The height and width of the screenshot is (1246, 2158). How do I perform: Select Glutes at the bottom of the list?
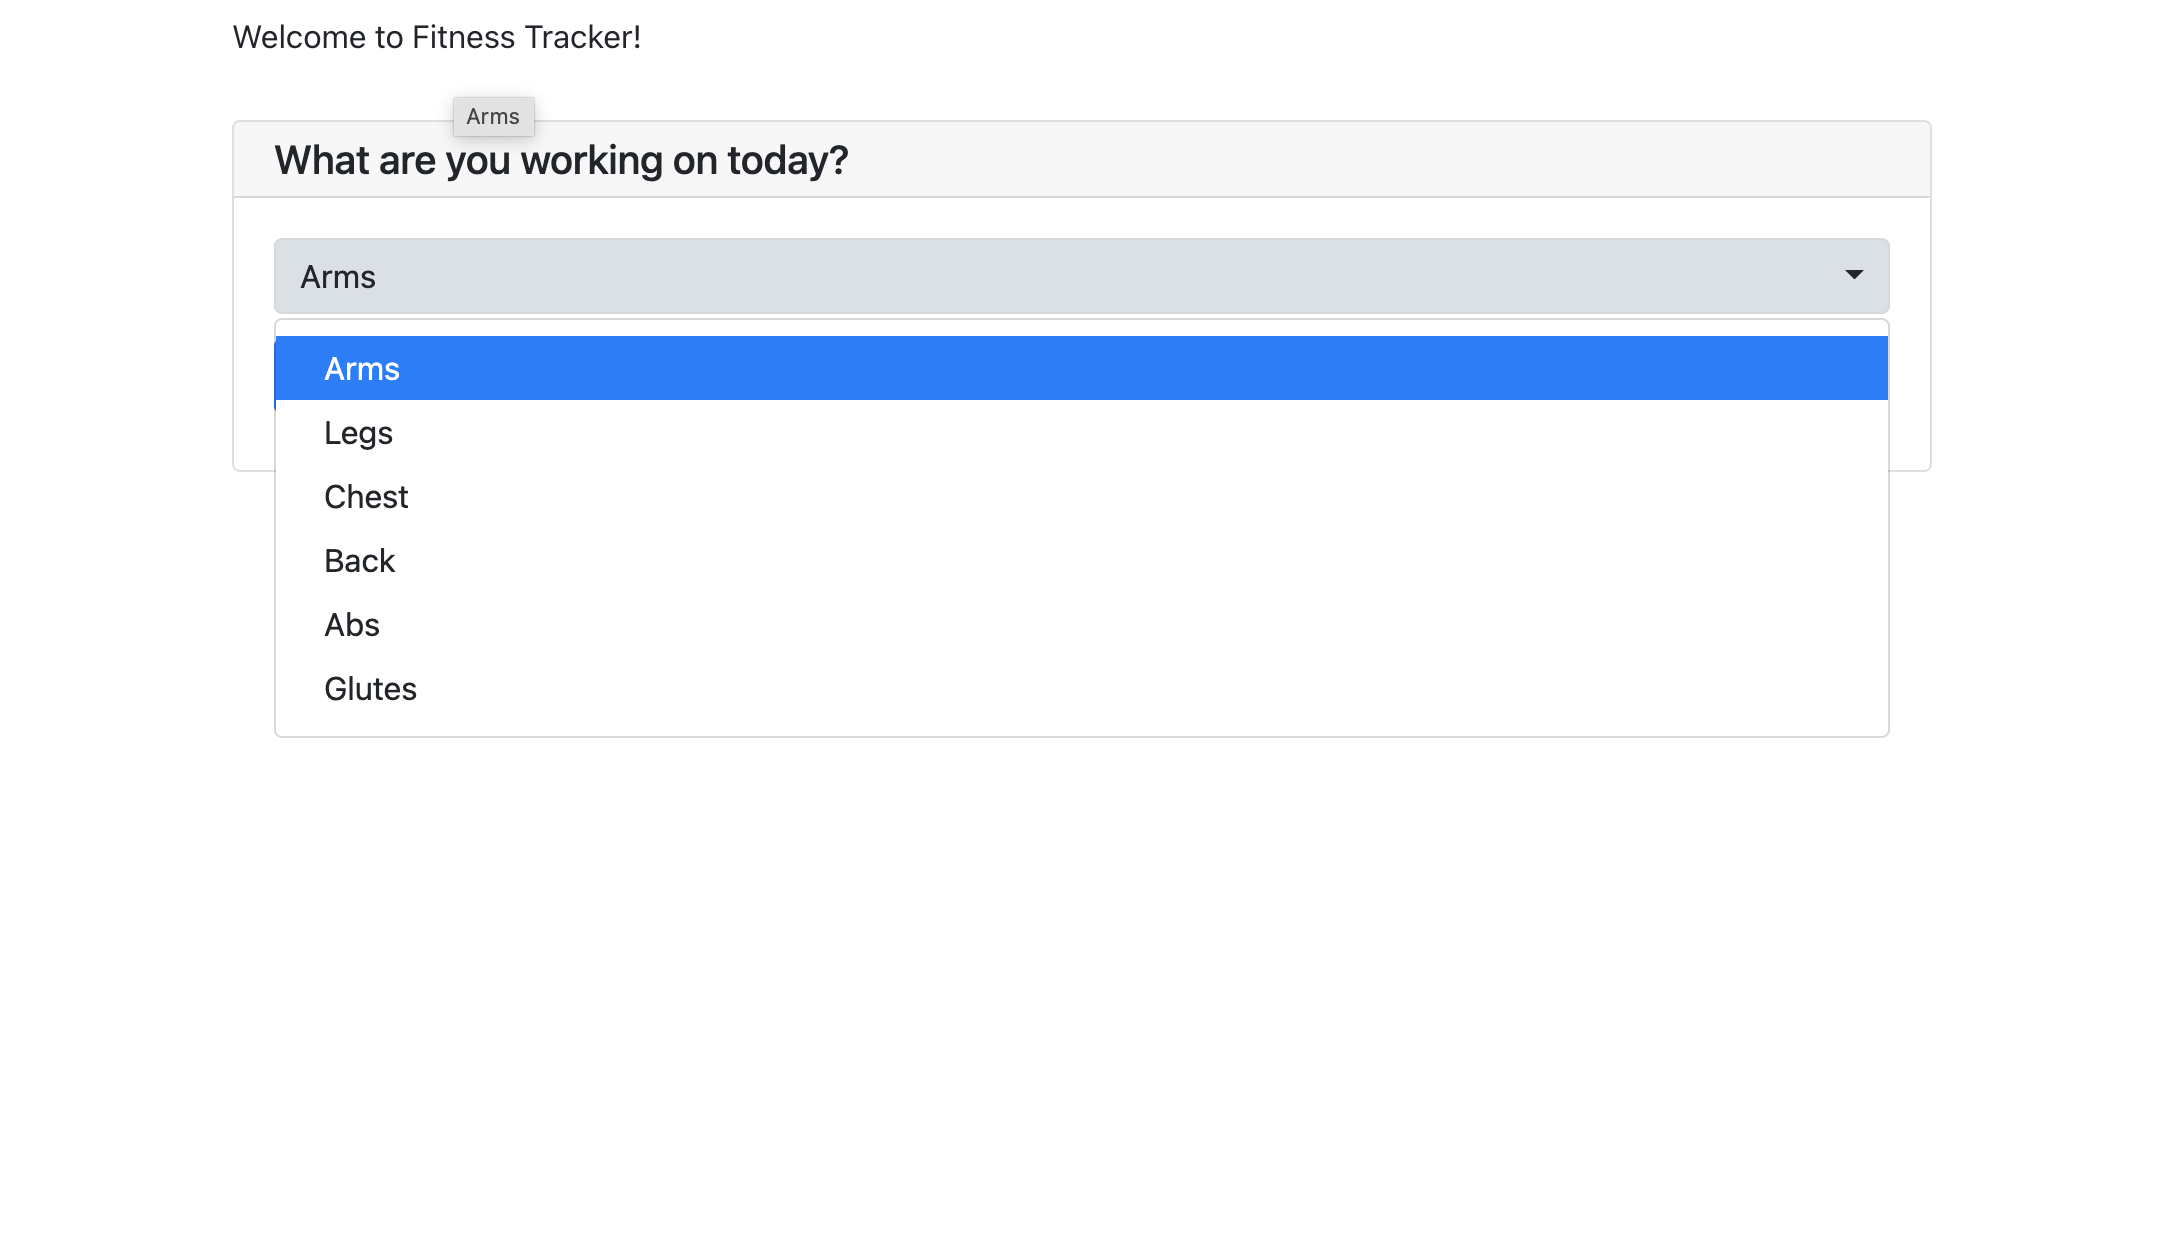point(1081,688)
